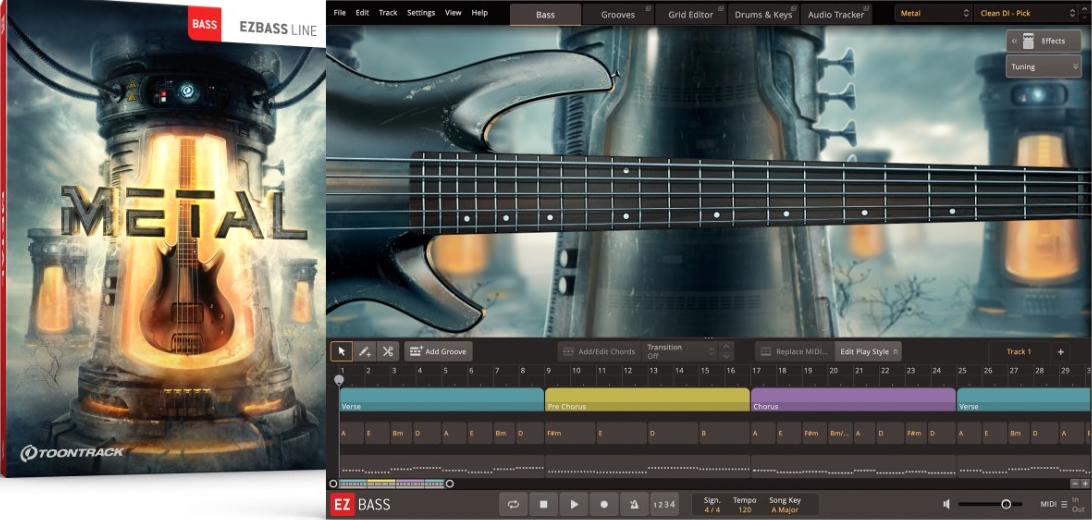Viewport: 1092px width, 520px height.
Task: Click the F#m chord at bar 9
Action: 570,433
